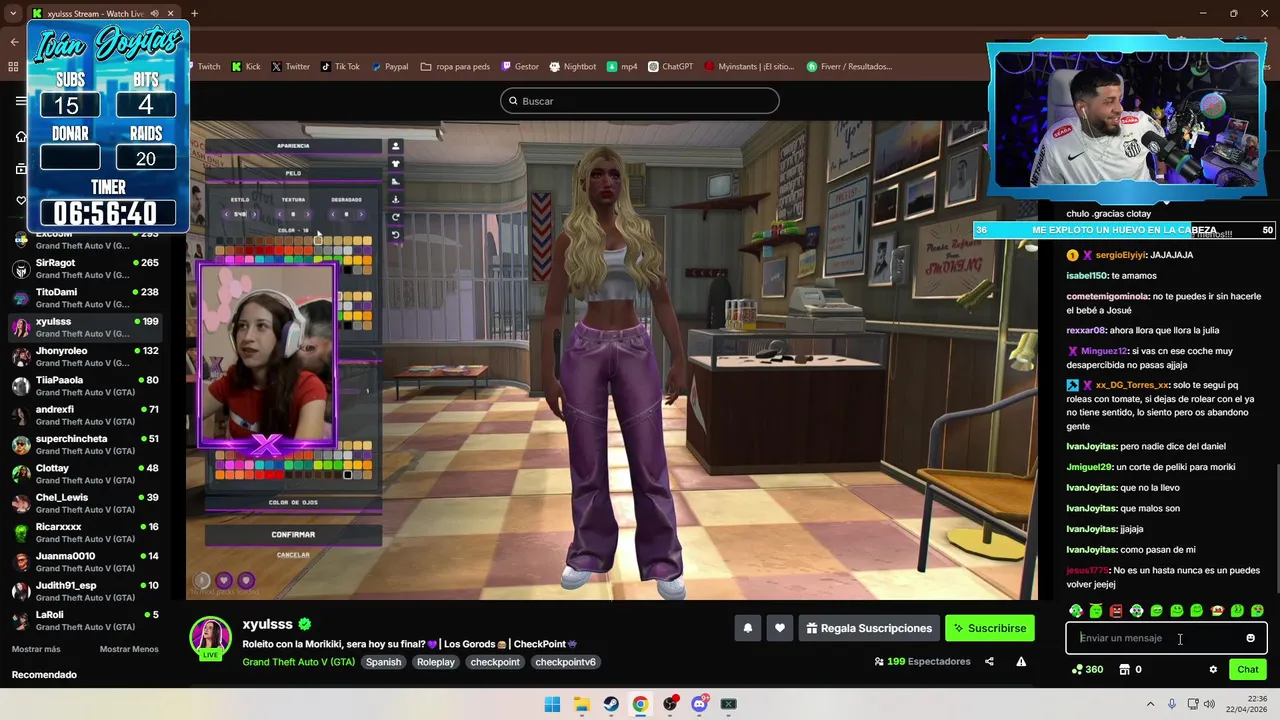
Task: Report stream using warning triangle icon
Action: (x=1021, y=661)
